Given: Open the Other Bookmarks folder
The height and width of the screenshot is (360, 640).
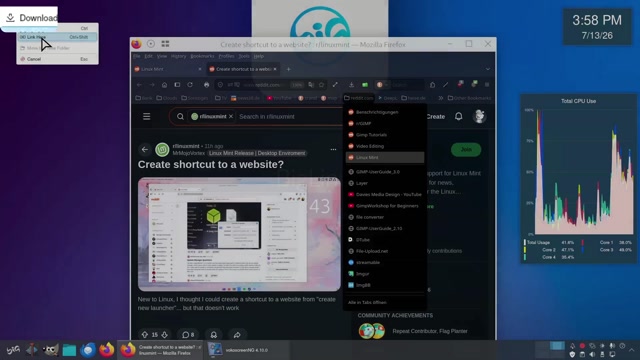Looking at the screenshot, I should pyautogui.click(x=469, y=98).
